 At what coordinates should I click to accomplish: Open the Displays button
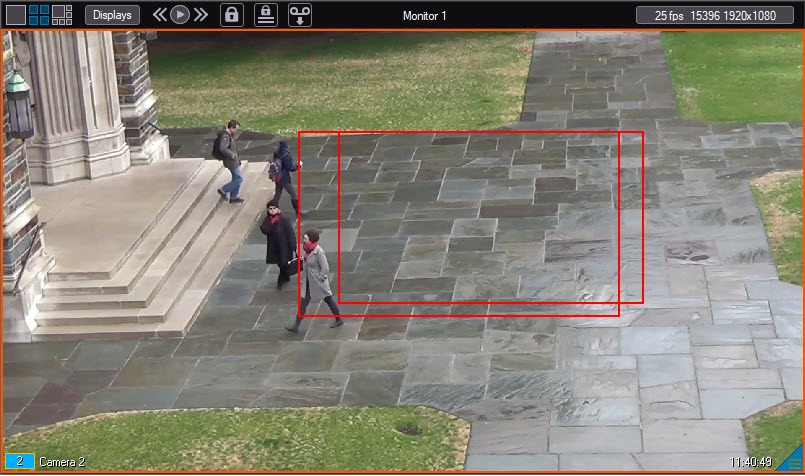pyautogui.click(x=112, y=15)
